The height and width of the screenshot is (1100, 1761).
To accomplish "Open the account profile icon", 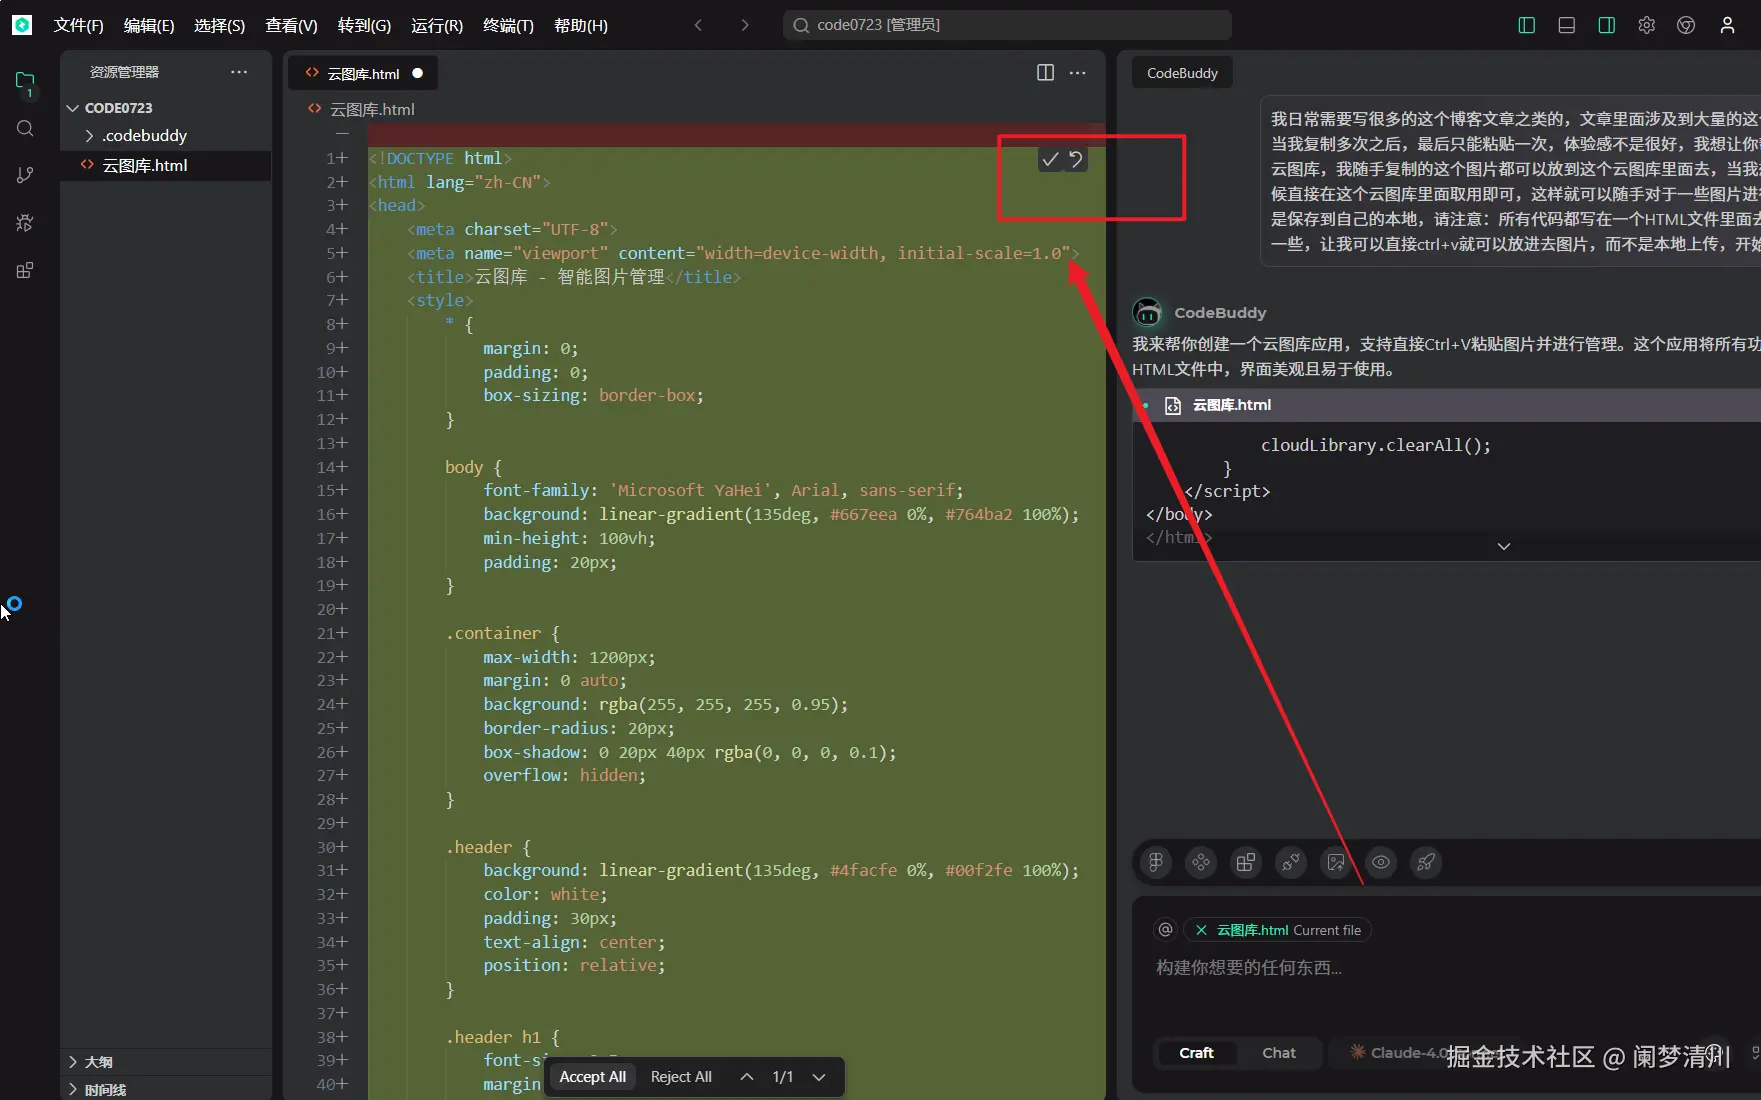I will click(1727, 25).
